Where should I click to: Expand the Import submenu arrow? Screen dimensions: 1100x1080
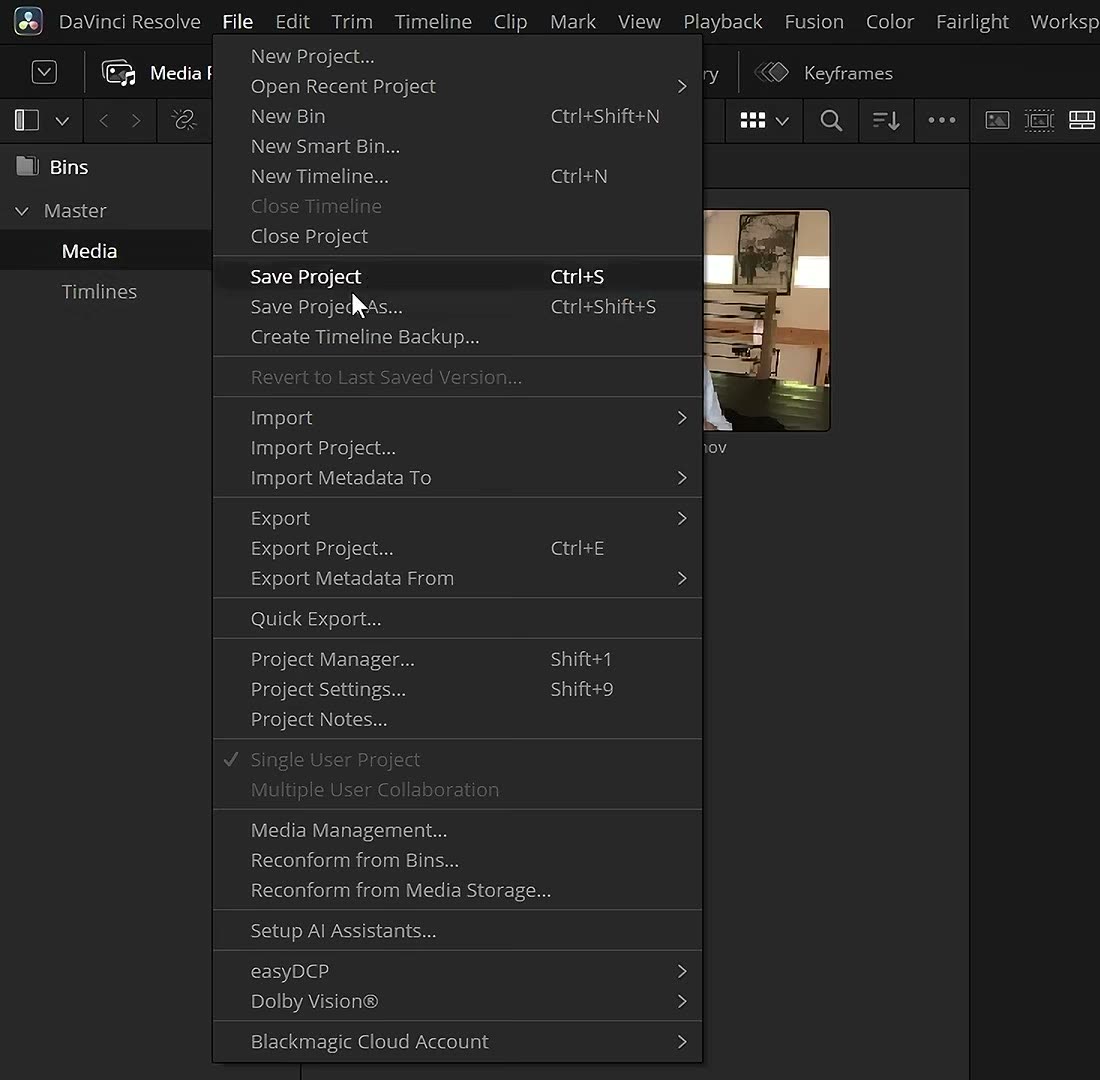coord(682,418)
